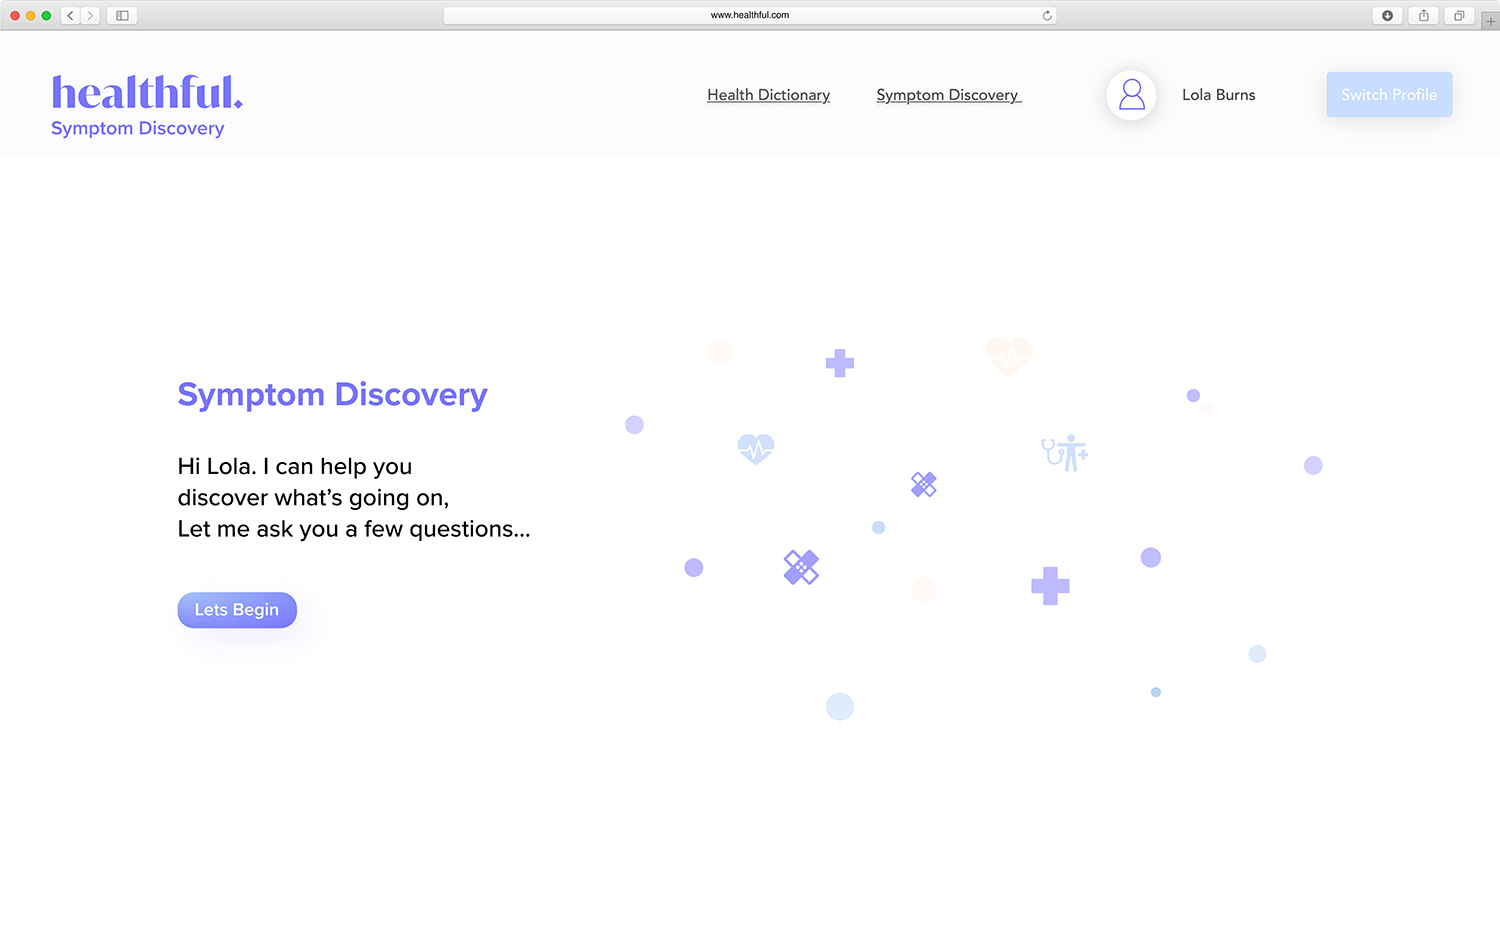Click the Lola Burns profile name
This screenshot has width=1500, height=937.
(1218, 95)
